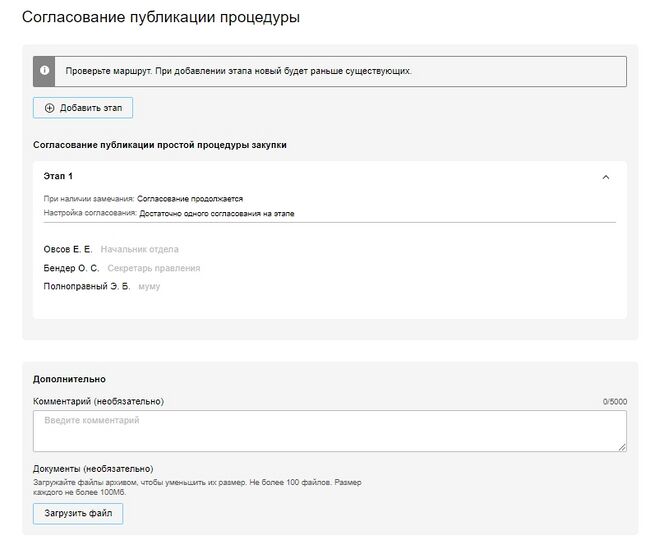
Task: Select approver Бендер О. С.
Action: 71,268
